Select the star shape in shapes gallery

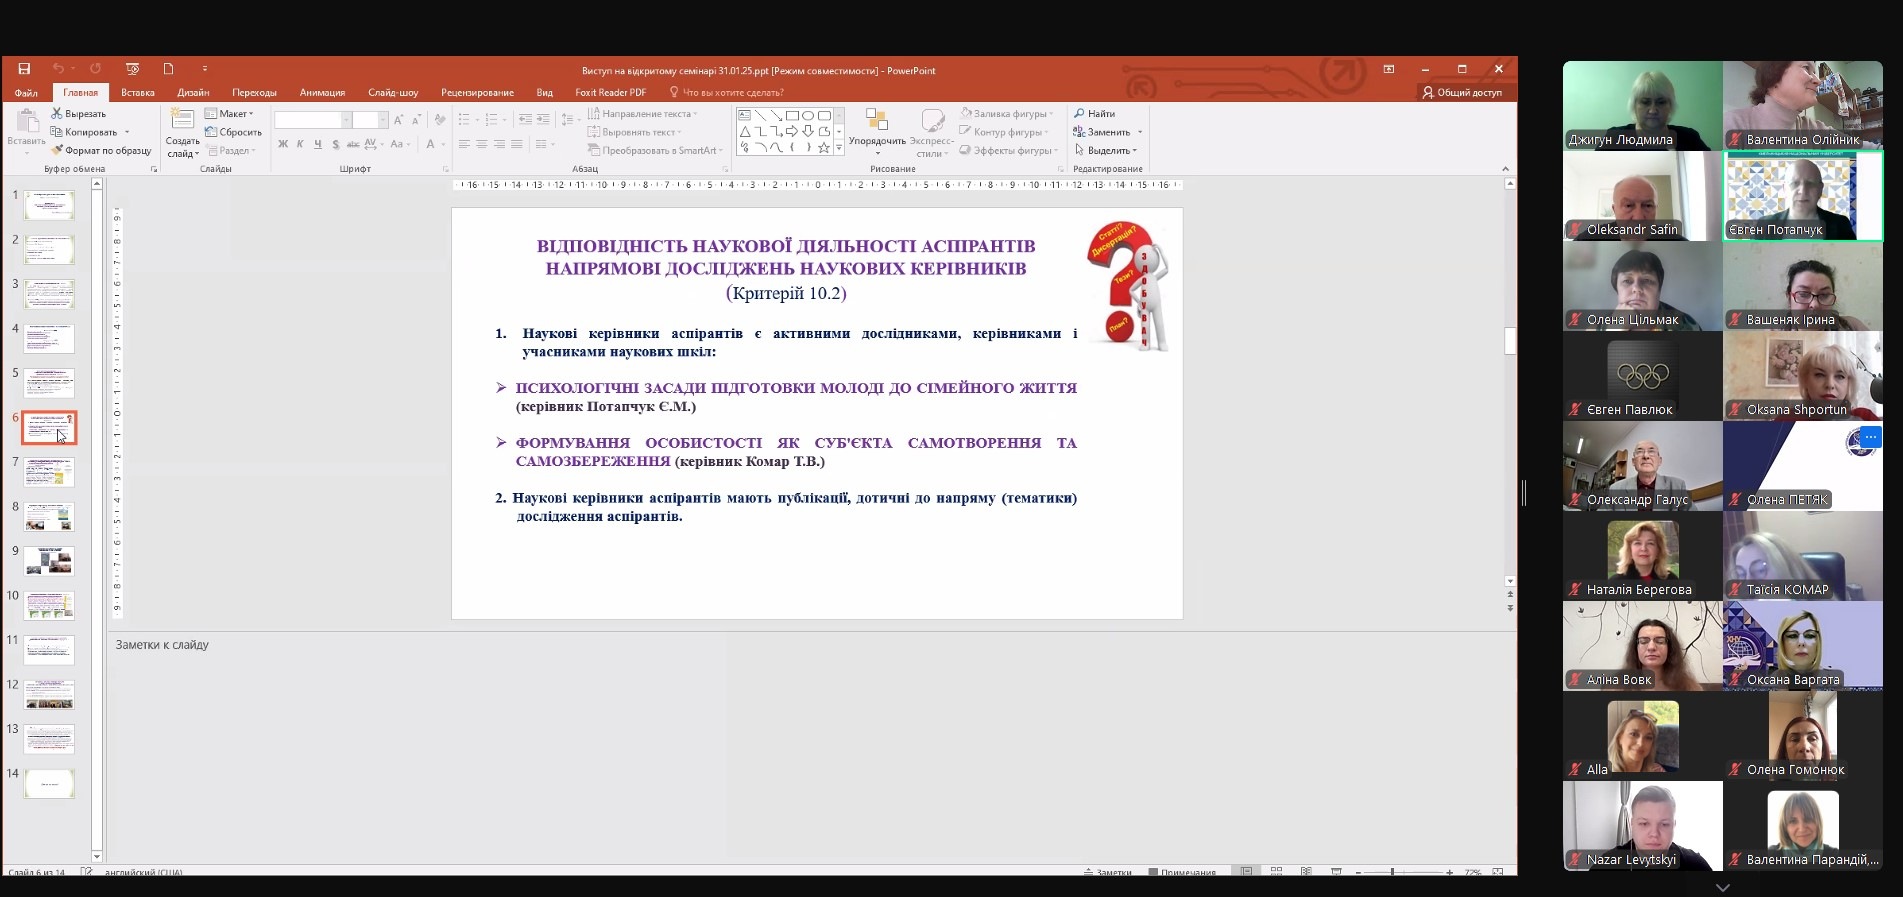coord(823,148)
